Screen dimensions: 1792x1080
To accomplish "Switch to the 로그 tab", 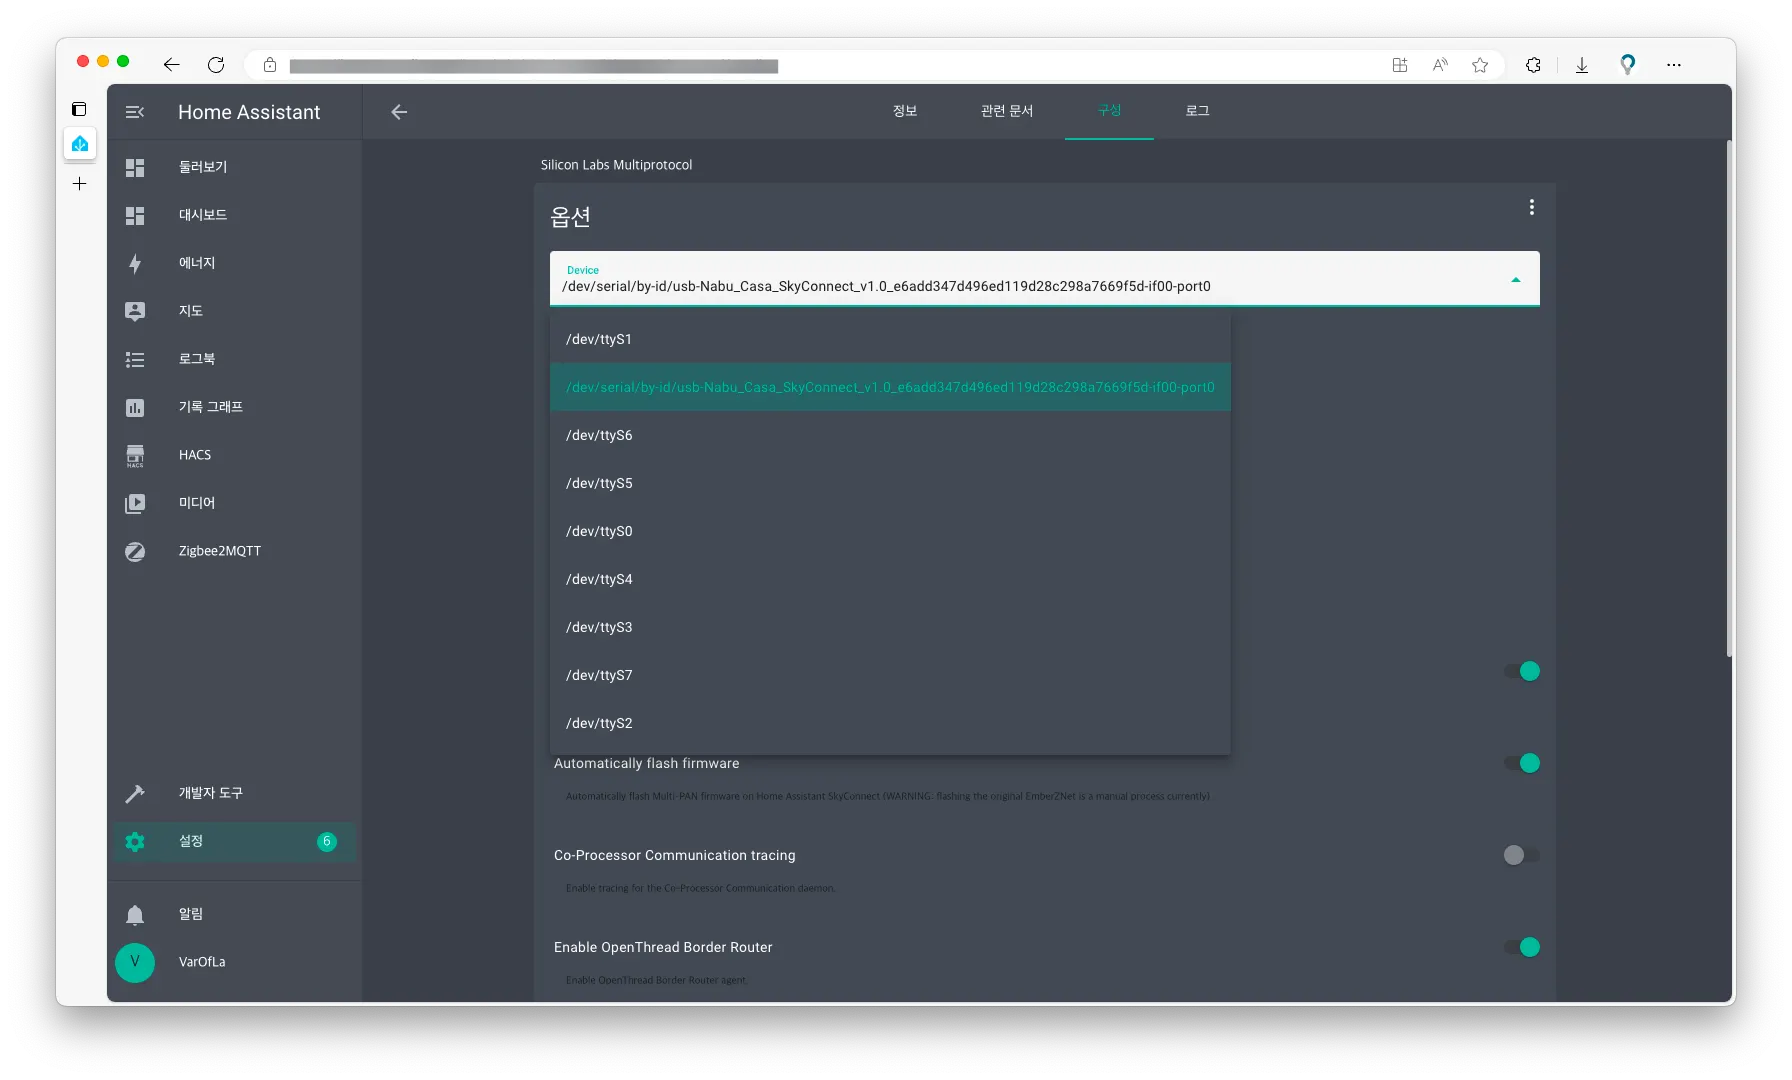I will coord(1198,111).
